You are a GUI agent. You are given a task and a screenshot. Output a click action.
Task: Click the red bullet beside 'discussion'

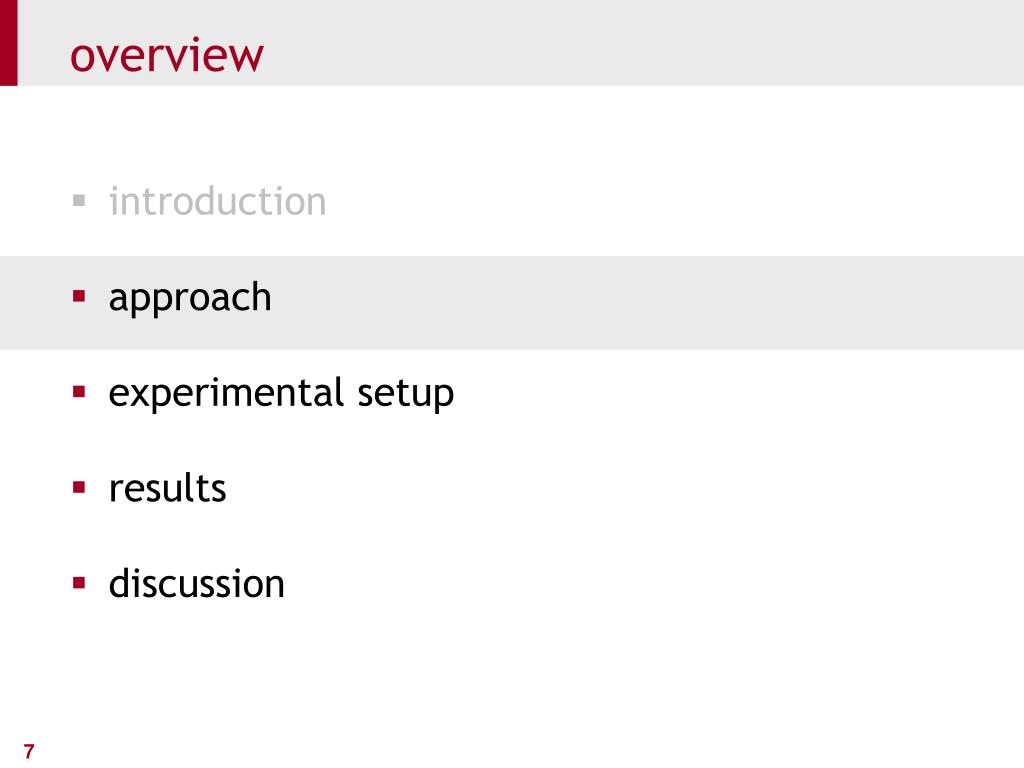[x=79, y=583]
